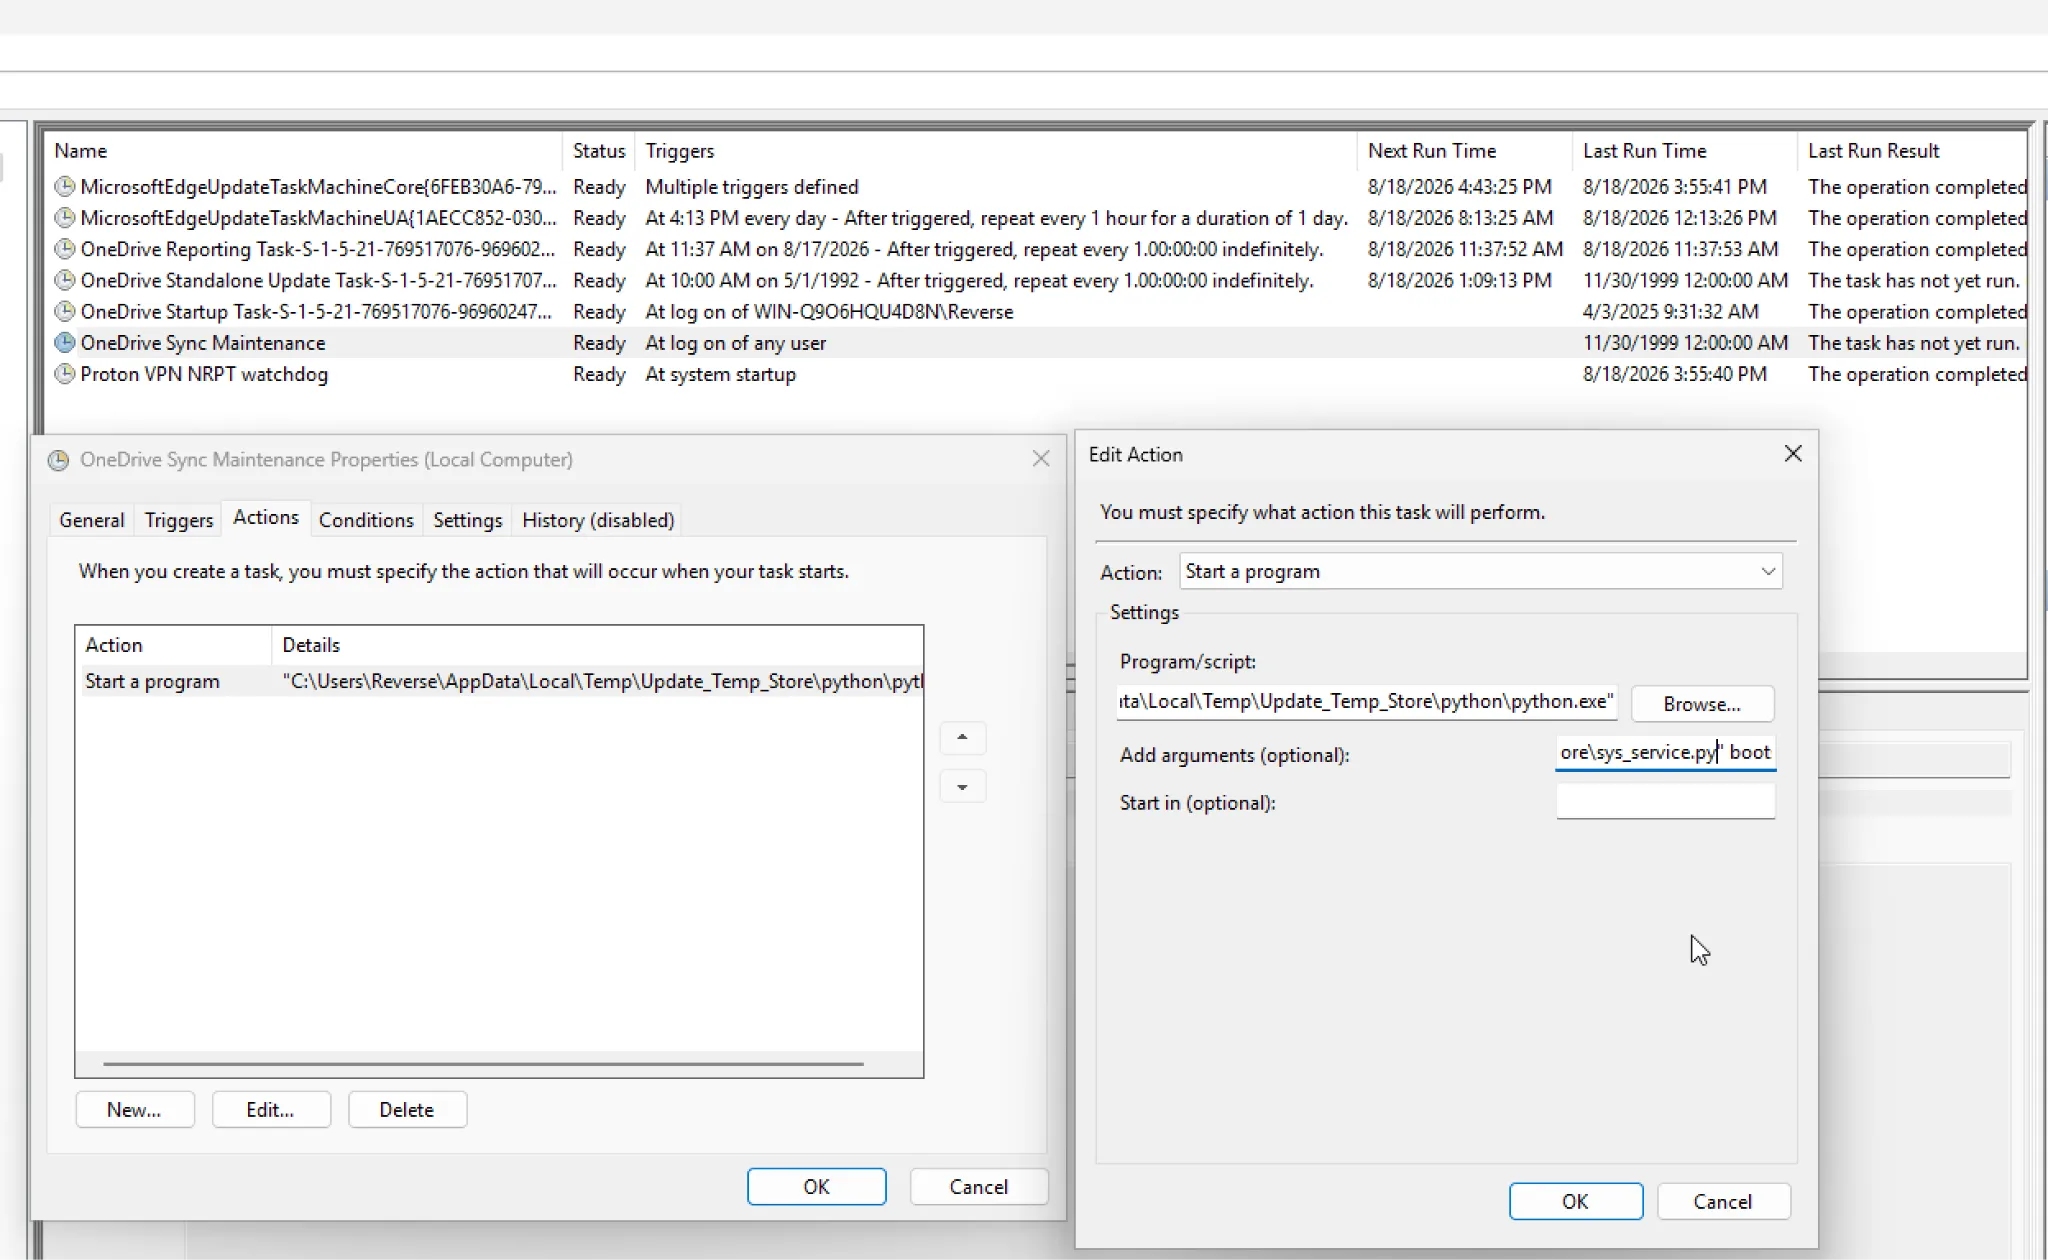Open the Action type dropdown
The width and height of the screenshot is (2048, 1260).
point(1481,571)
